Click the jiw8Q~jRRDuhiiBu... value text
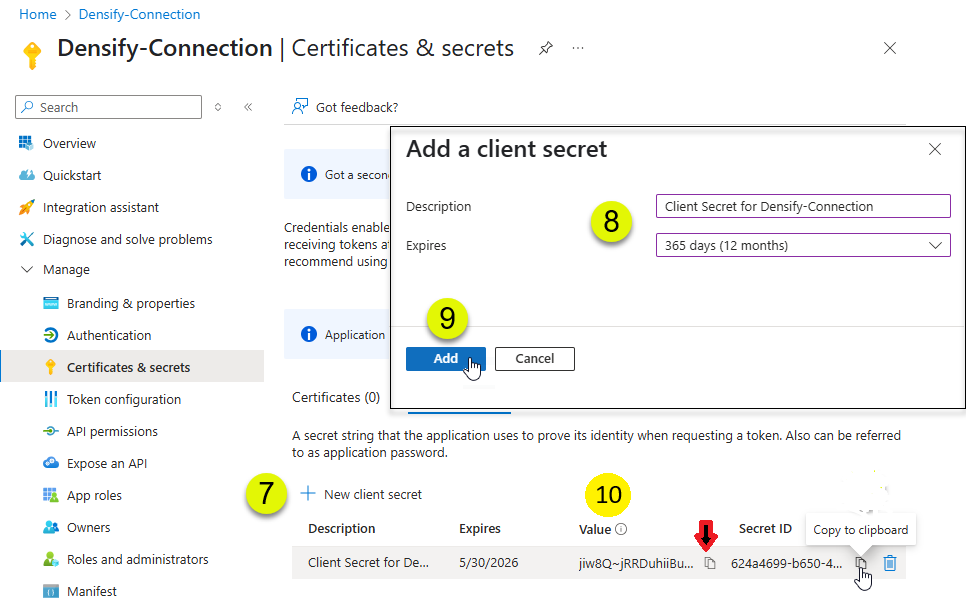Viewport: 966px width, 611px height. [x=636, y=563]
